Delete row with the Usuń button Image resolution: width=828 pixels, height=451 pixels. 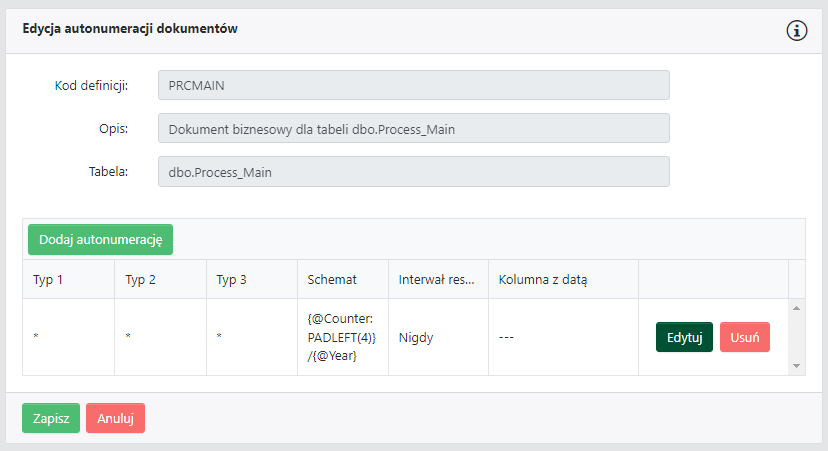[744, 337]
